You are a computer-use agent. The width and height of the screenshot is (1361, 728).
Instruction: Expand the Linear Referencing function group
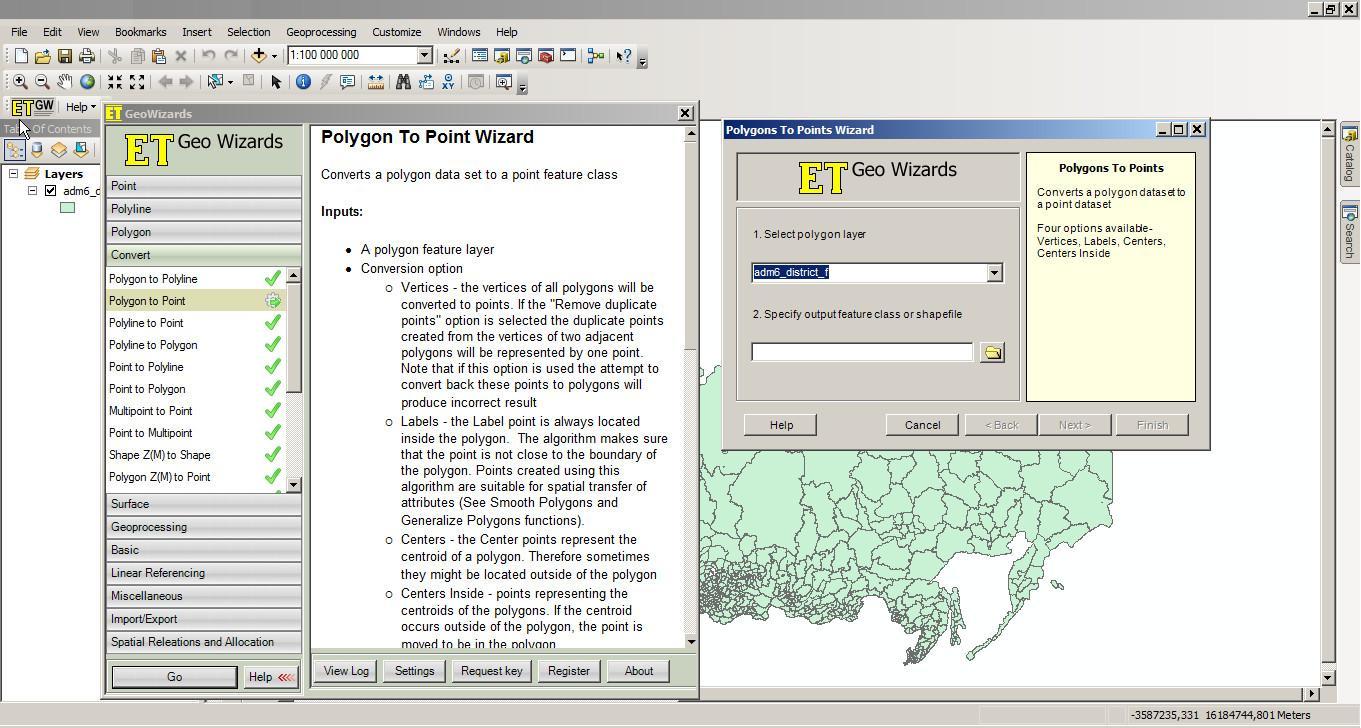[204, 573]
